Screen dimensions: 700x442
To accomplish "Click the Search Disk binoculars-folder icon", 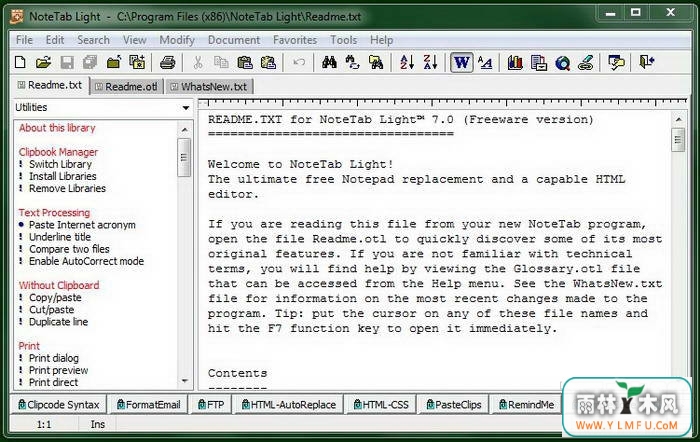I will [x=376, y=62].
